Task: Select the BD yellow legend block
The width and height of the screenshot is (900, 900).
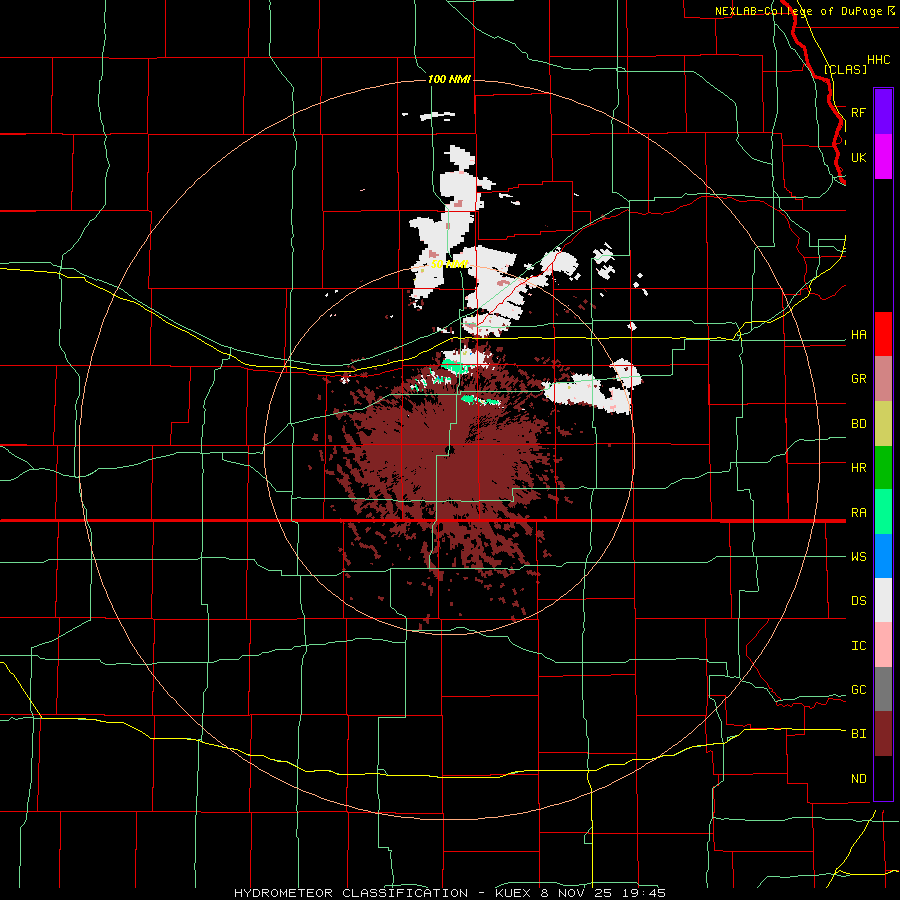Action: [x=883, y=424]
